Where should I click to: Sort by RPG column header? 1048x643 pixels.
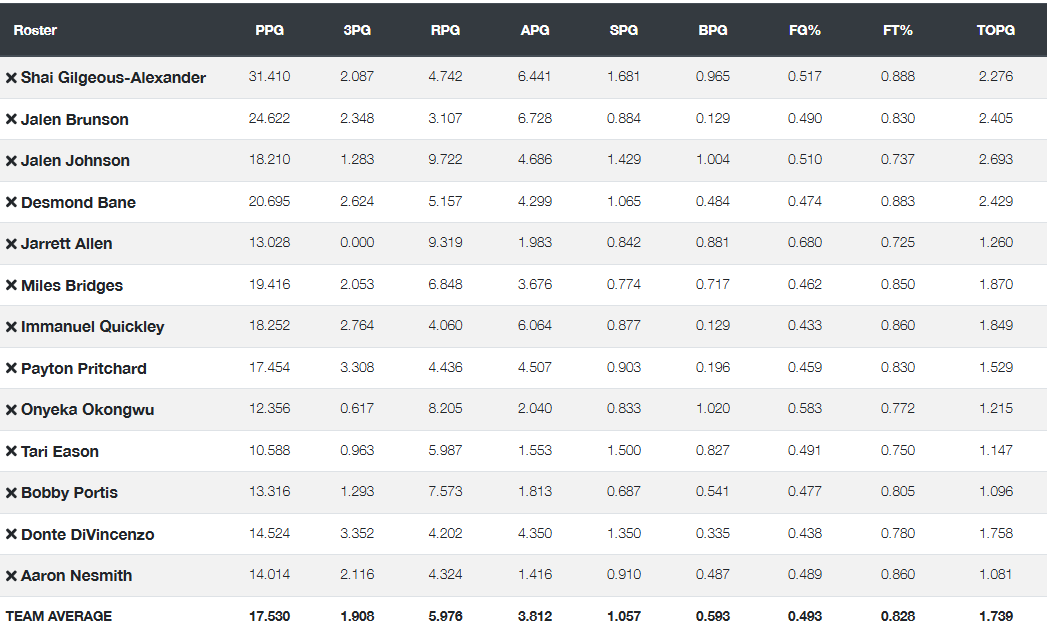(445, 30)
